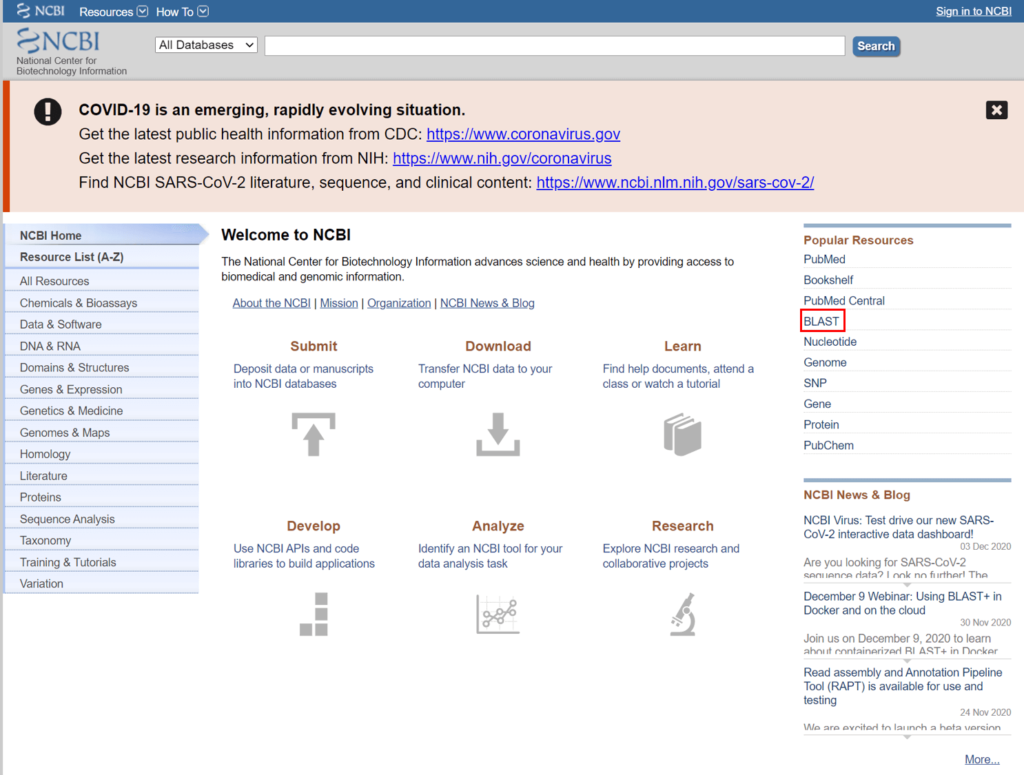1024x775 pixels.
Task: Open Homology category in sidebar
Action: coord(102,454)
